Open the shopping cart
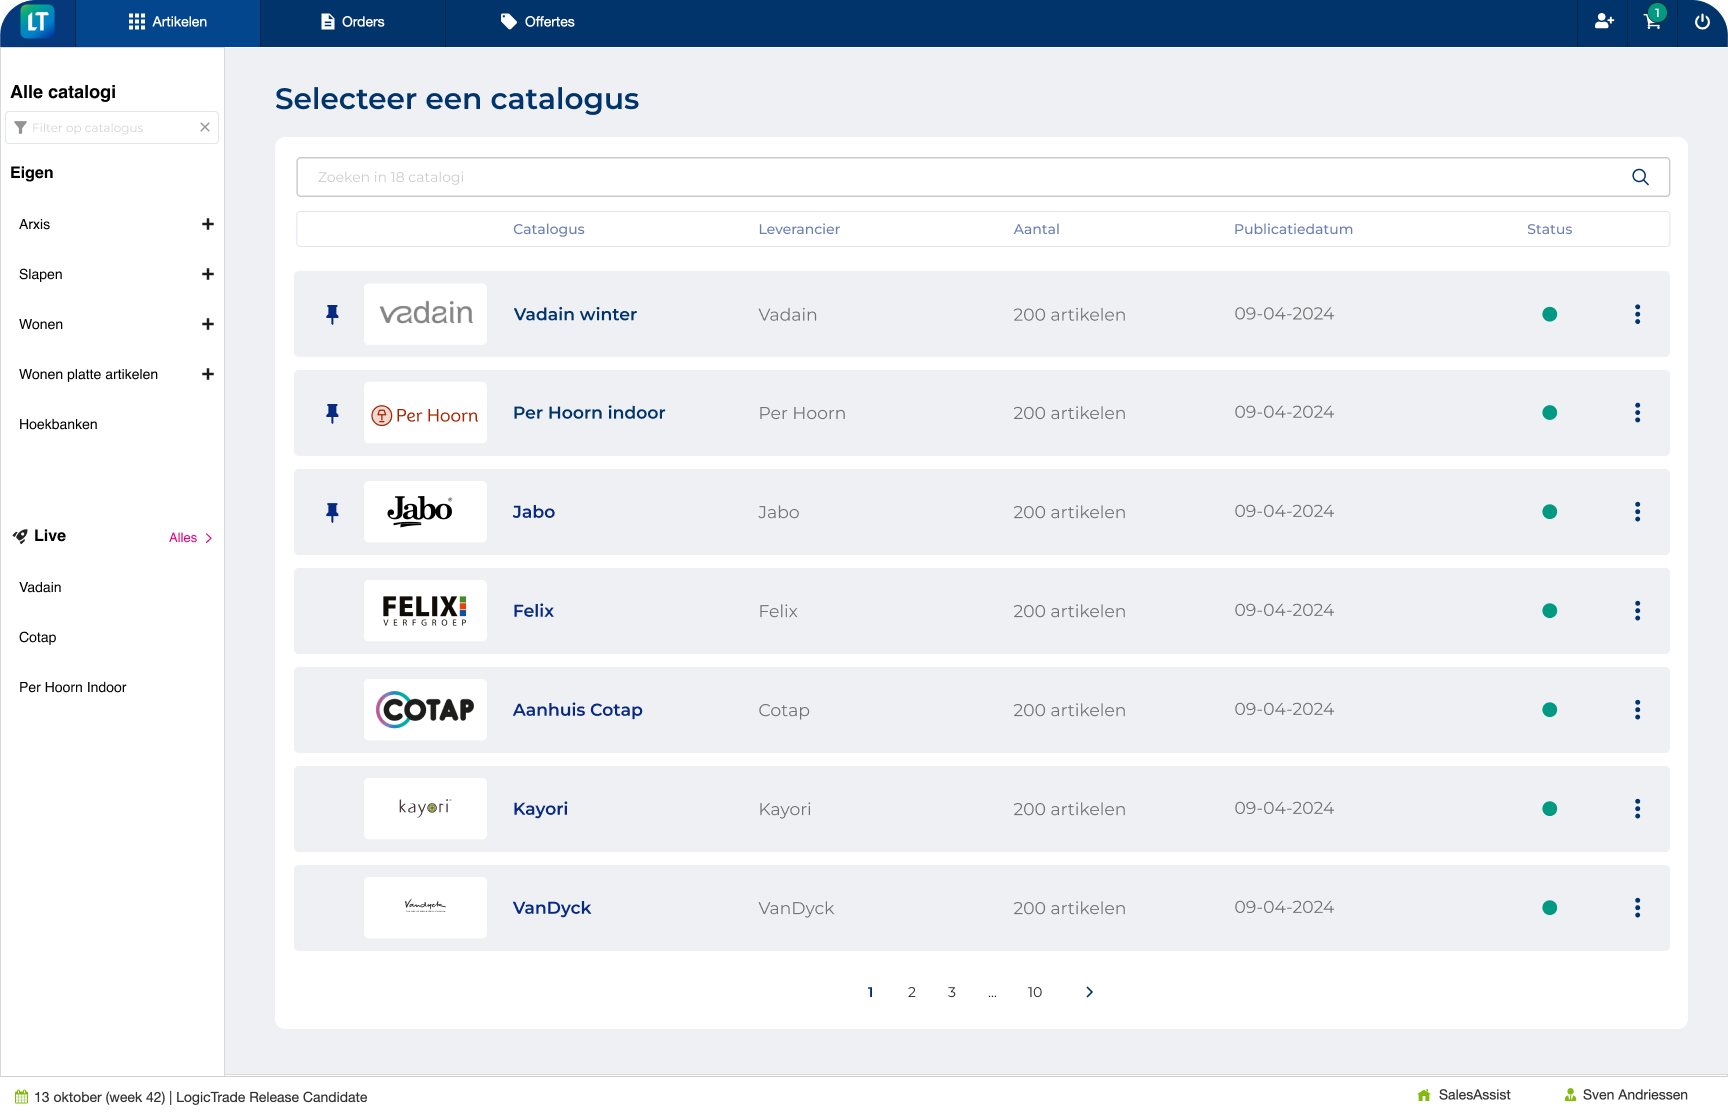1728x1117 pixels. [x=1652, y=21]
